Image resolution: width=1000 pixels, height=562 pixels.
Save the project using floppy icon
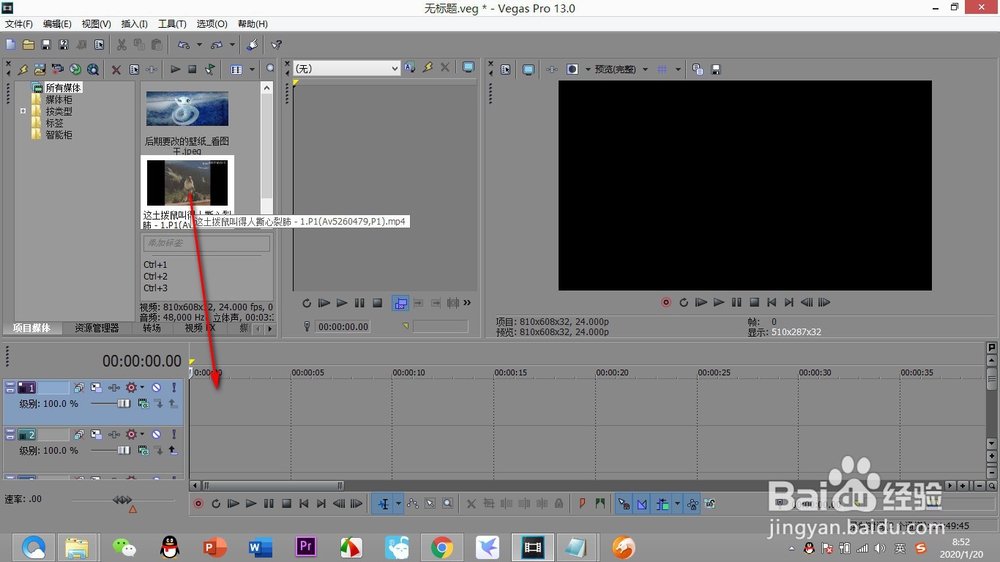(x=46, y=45)
